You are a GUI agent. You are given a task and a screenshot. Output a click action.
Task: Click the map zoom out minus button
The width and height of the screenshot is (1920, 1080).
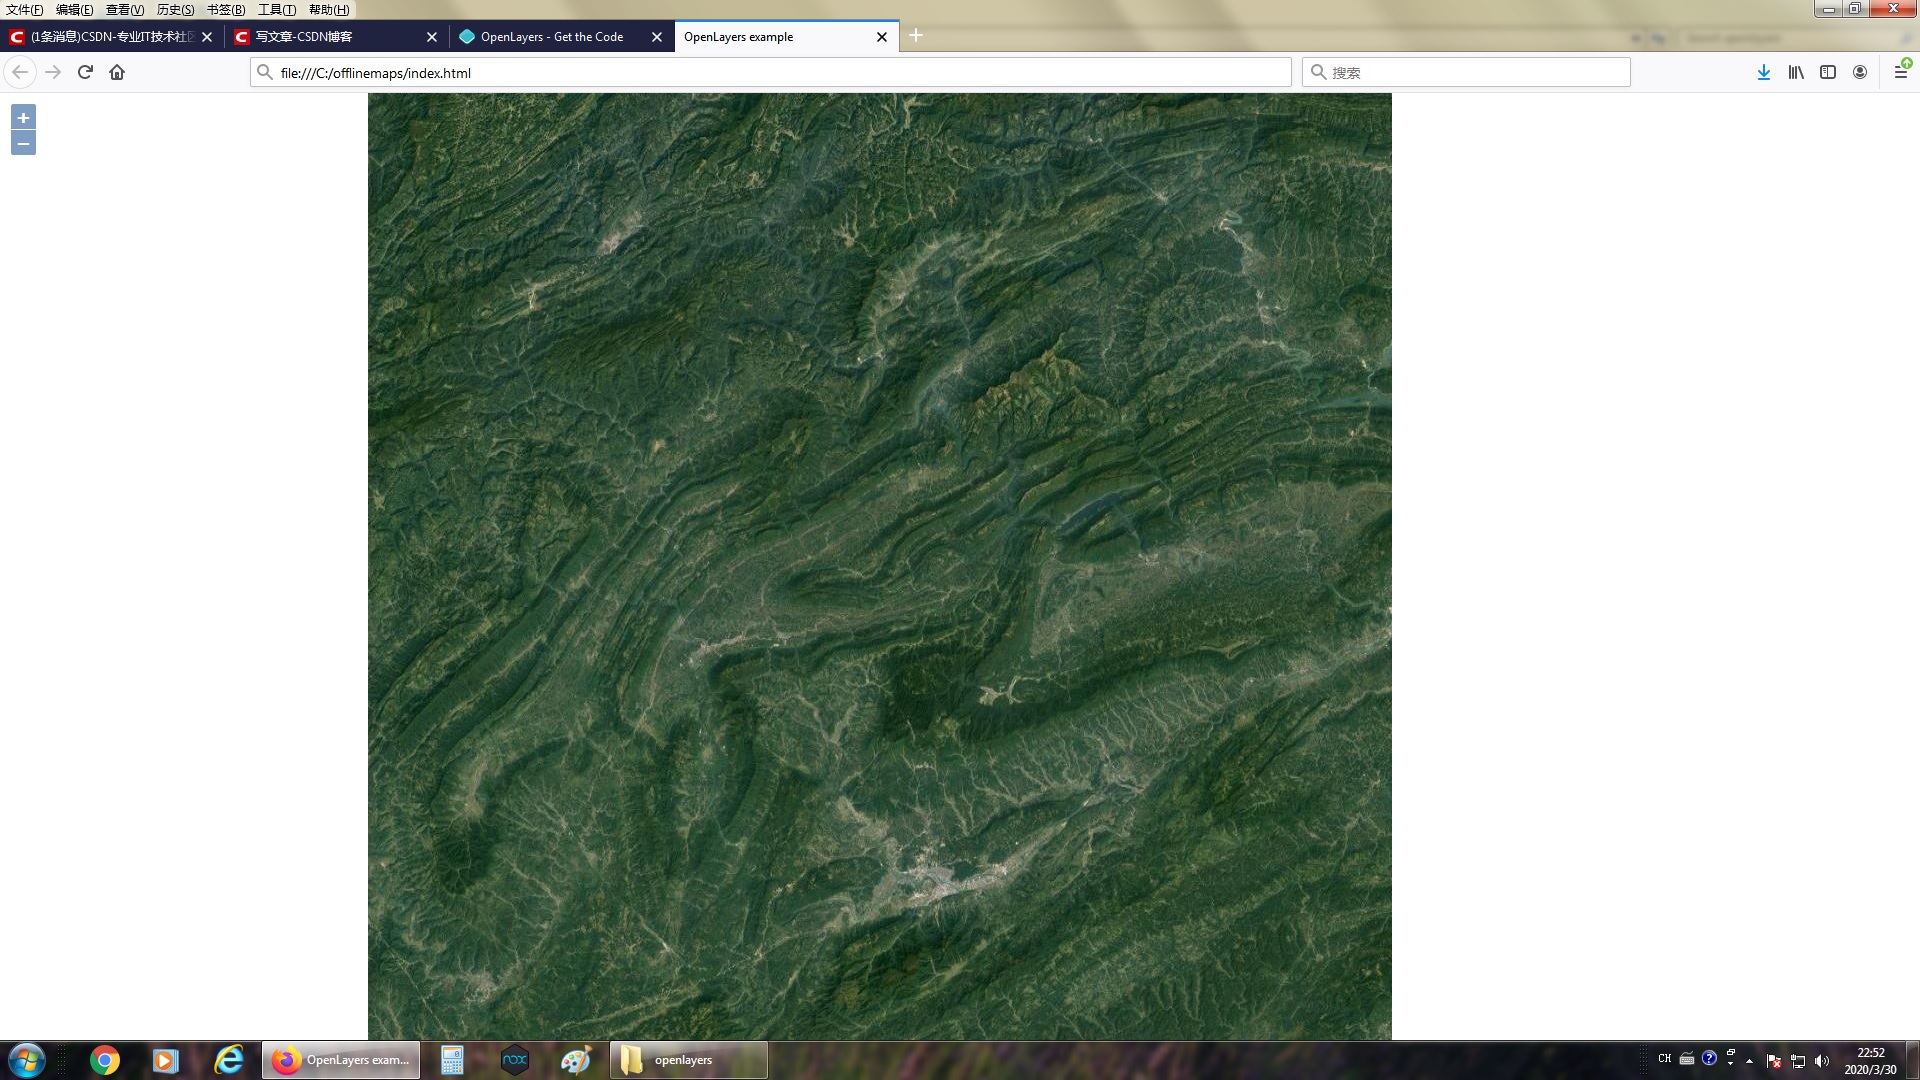click(23, 144)
